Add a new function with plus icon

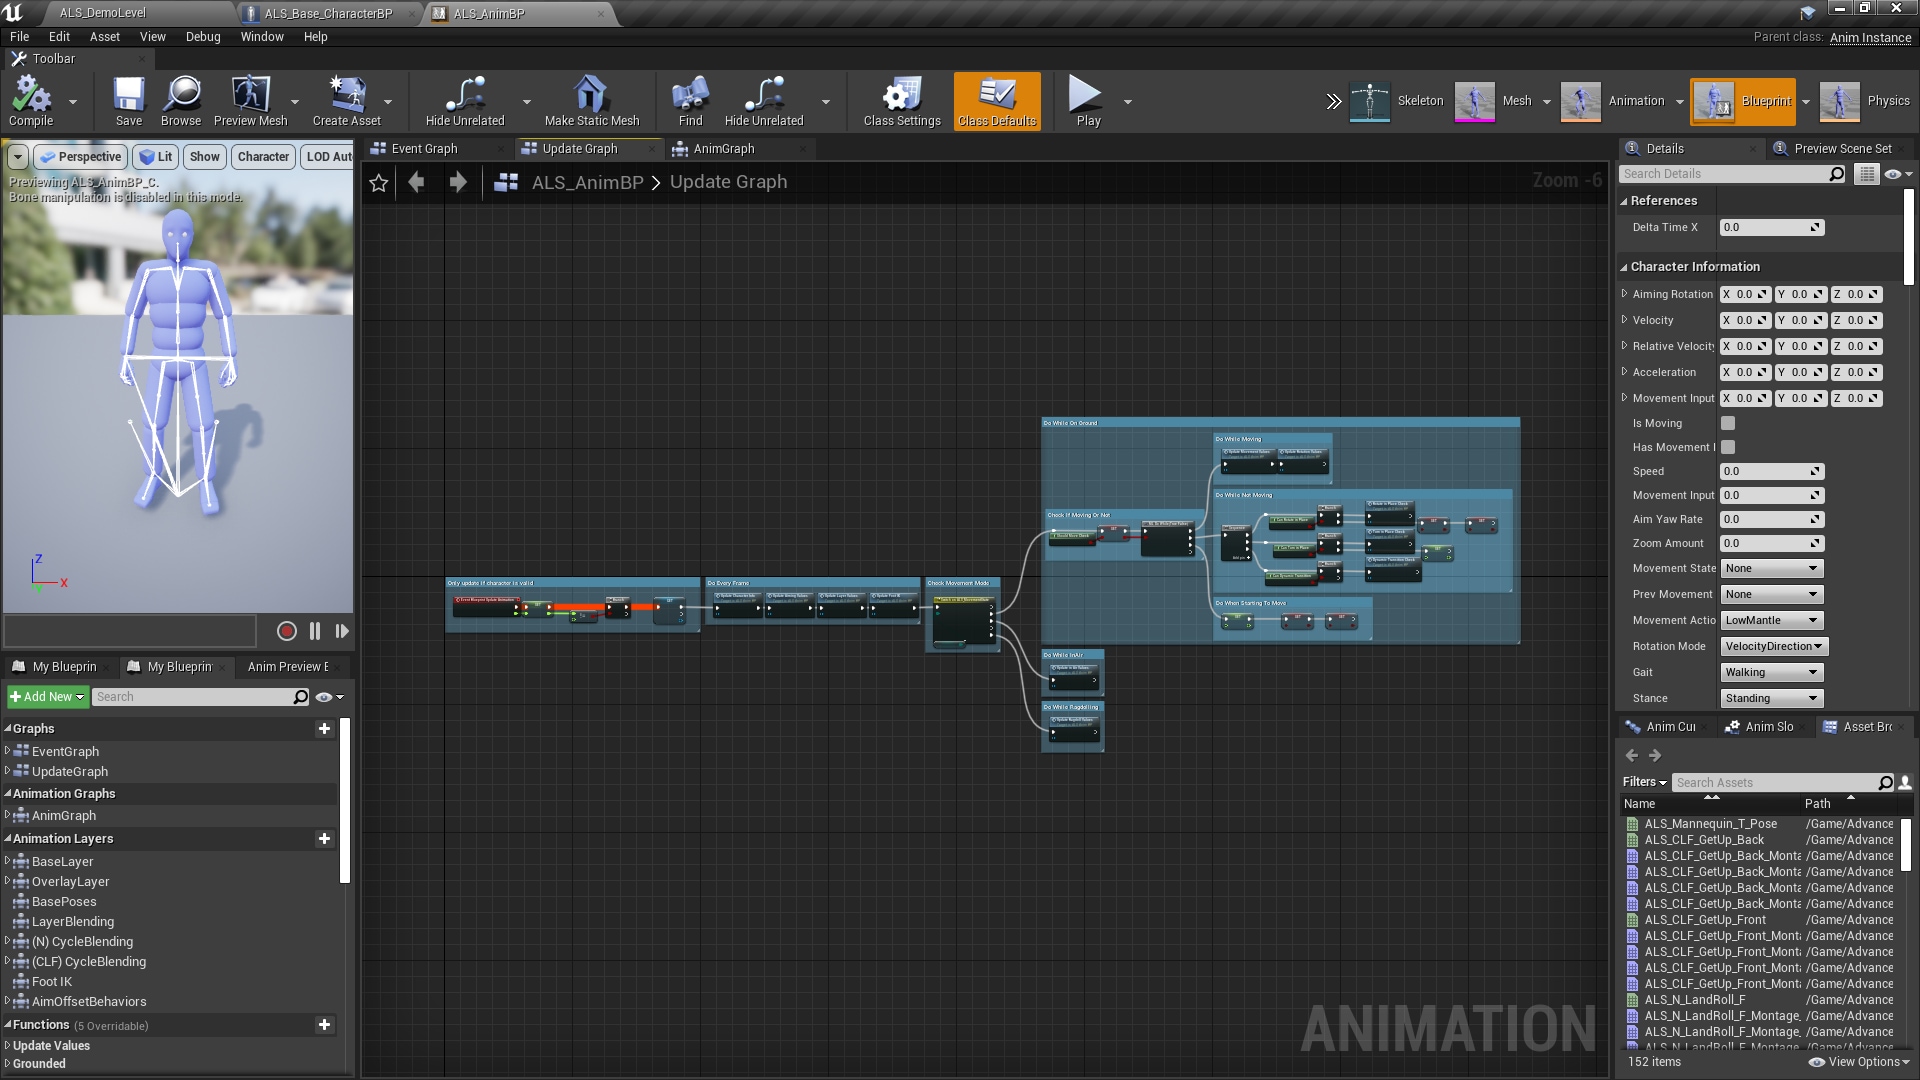(x=324, y=1024)
